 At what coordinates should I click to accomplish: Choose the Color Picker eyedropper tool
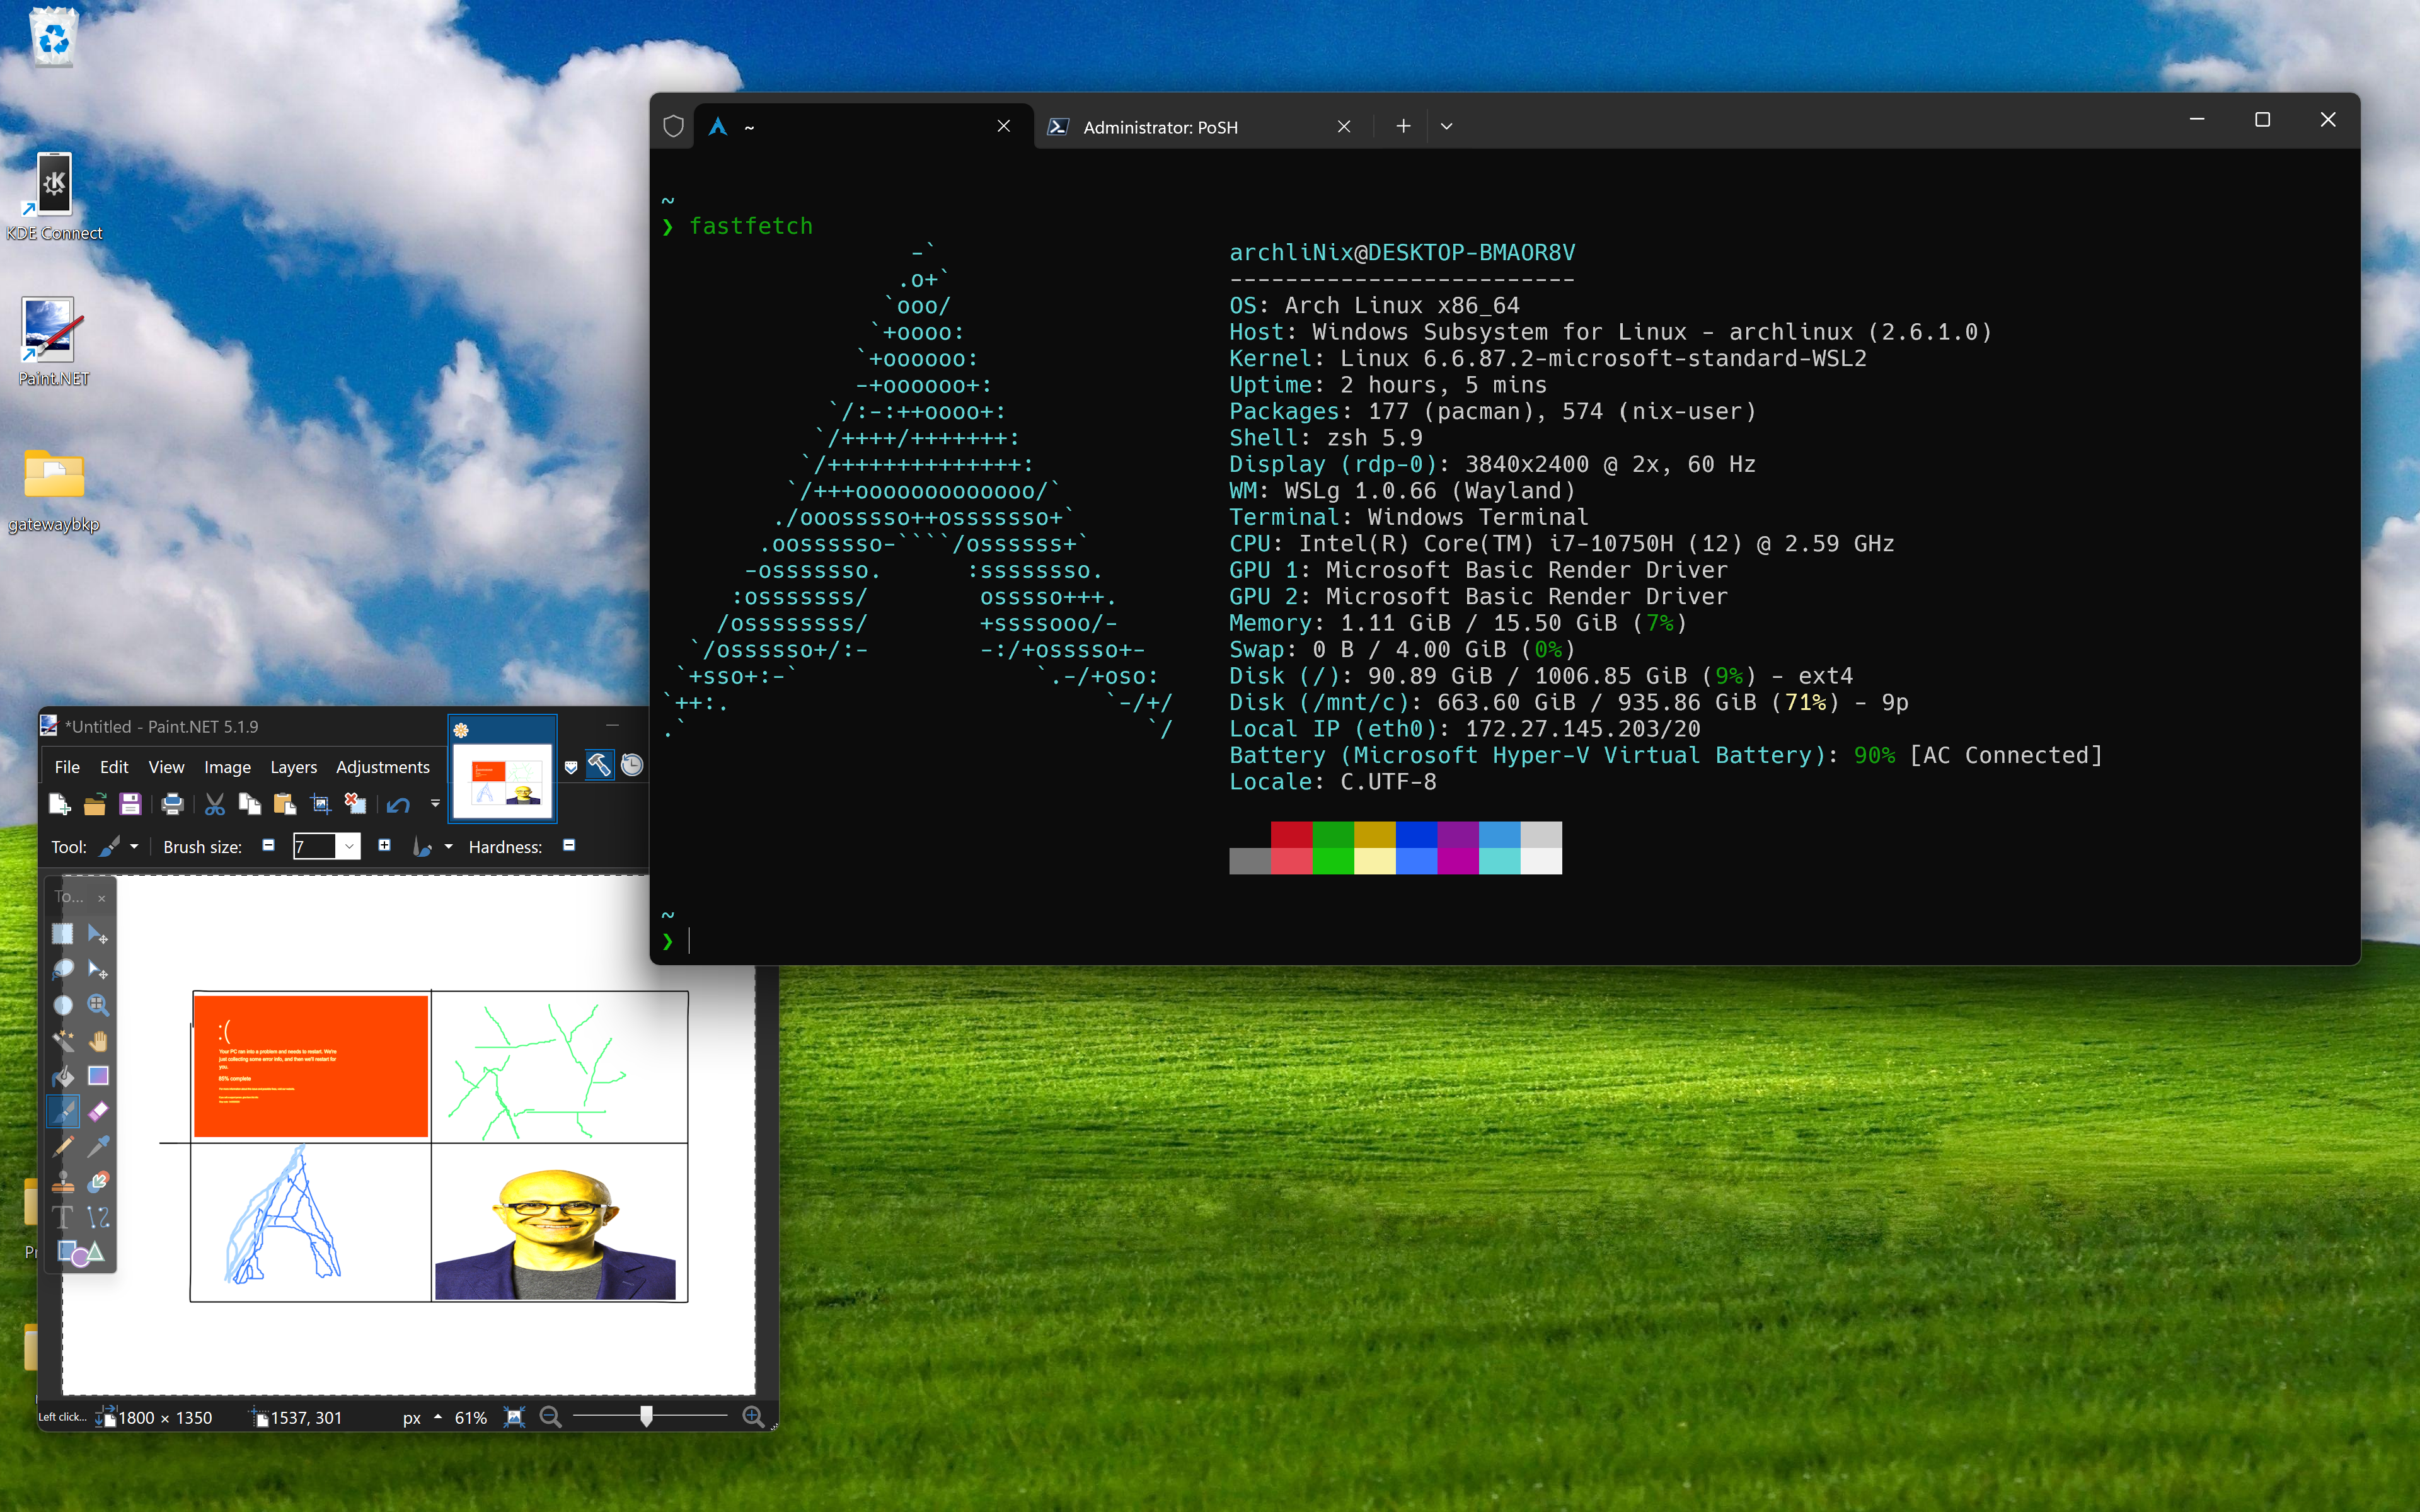pos(98,1146)
